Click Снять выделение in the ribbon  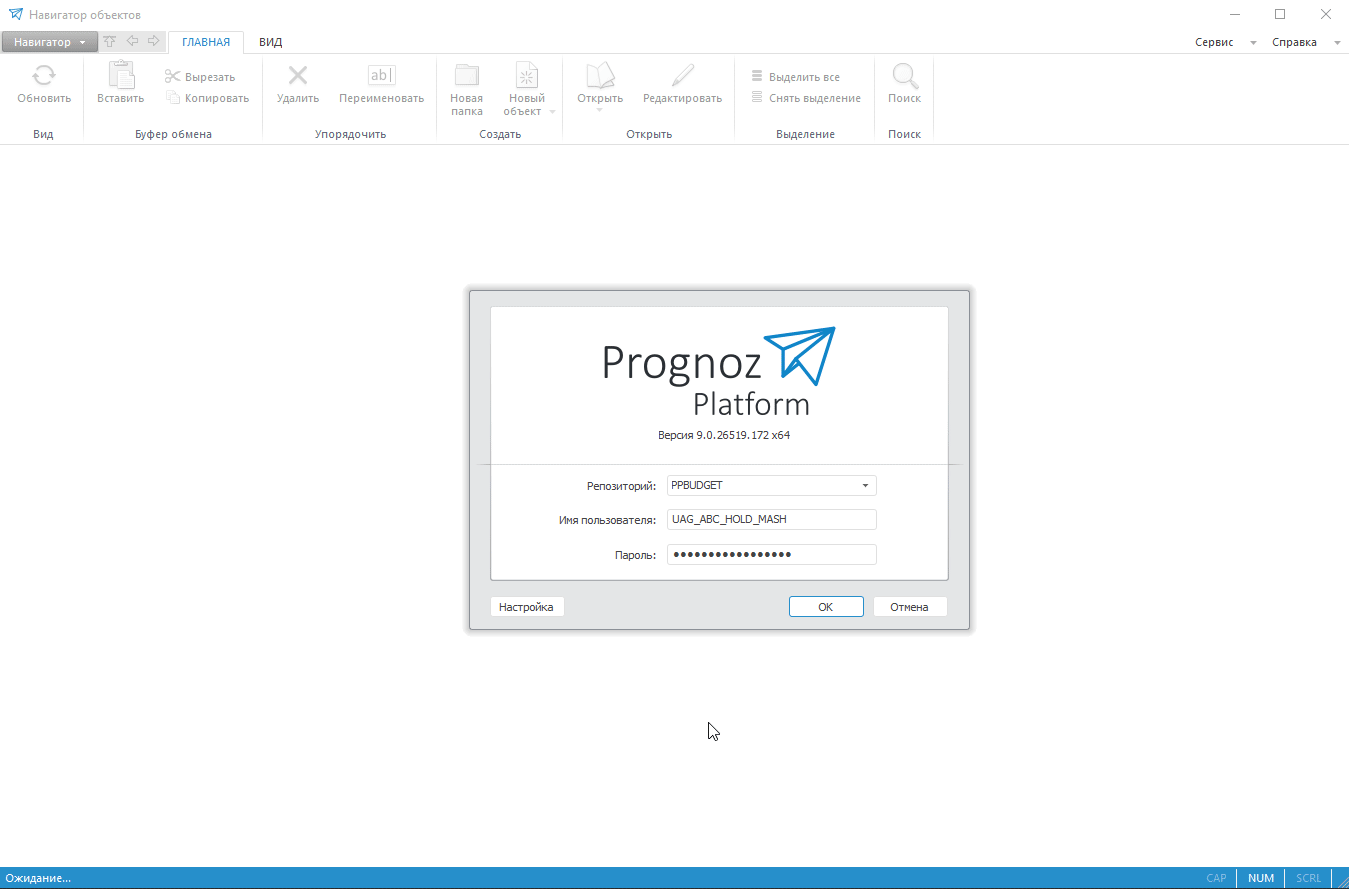(806, 98)
